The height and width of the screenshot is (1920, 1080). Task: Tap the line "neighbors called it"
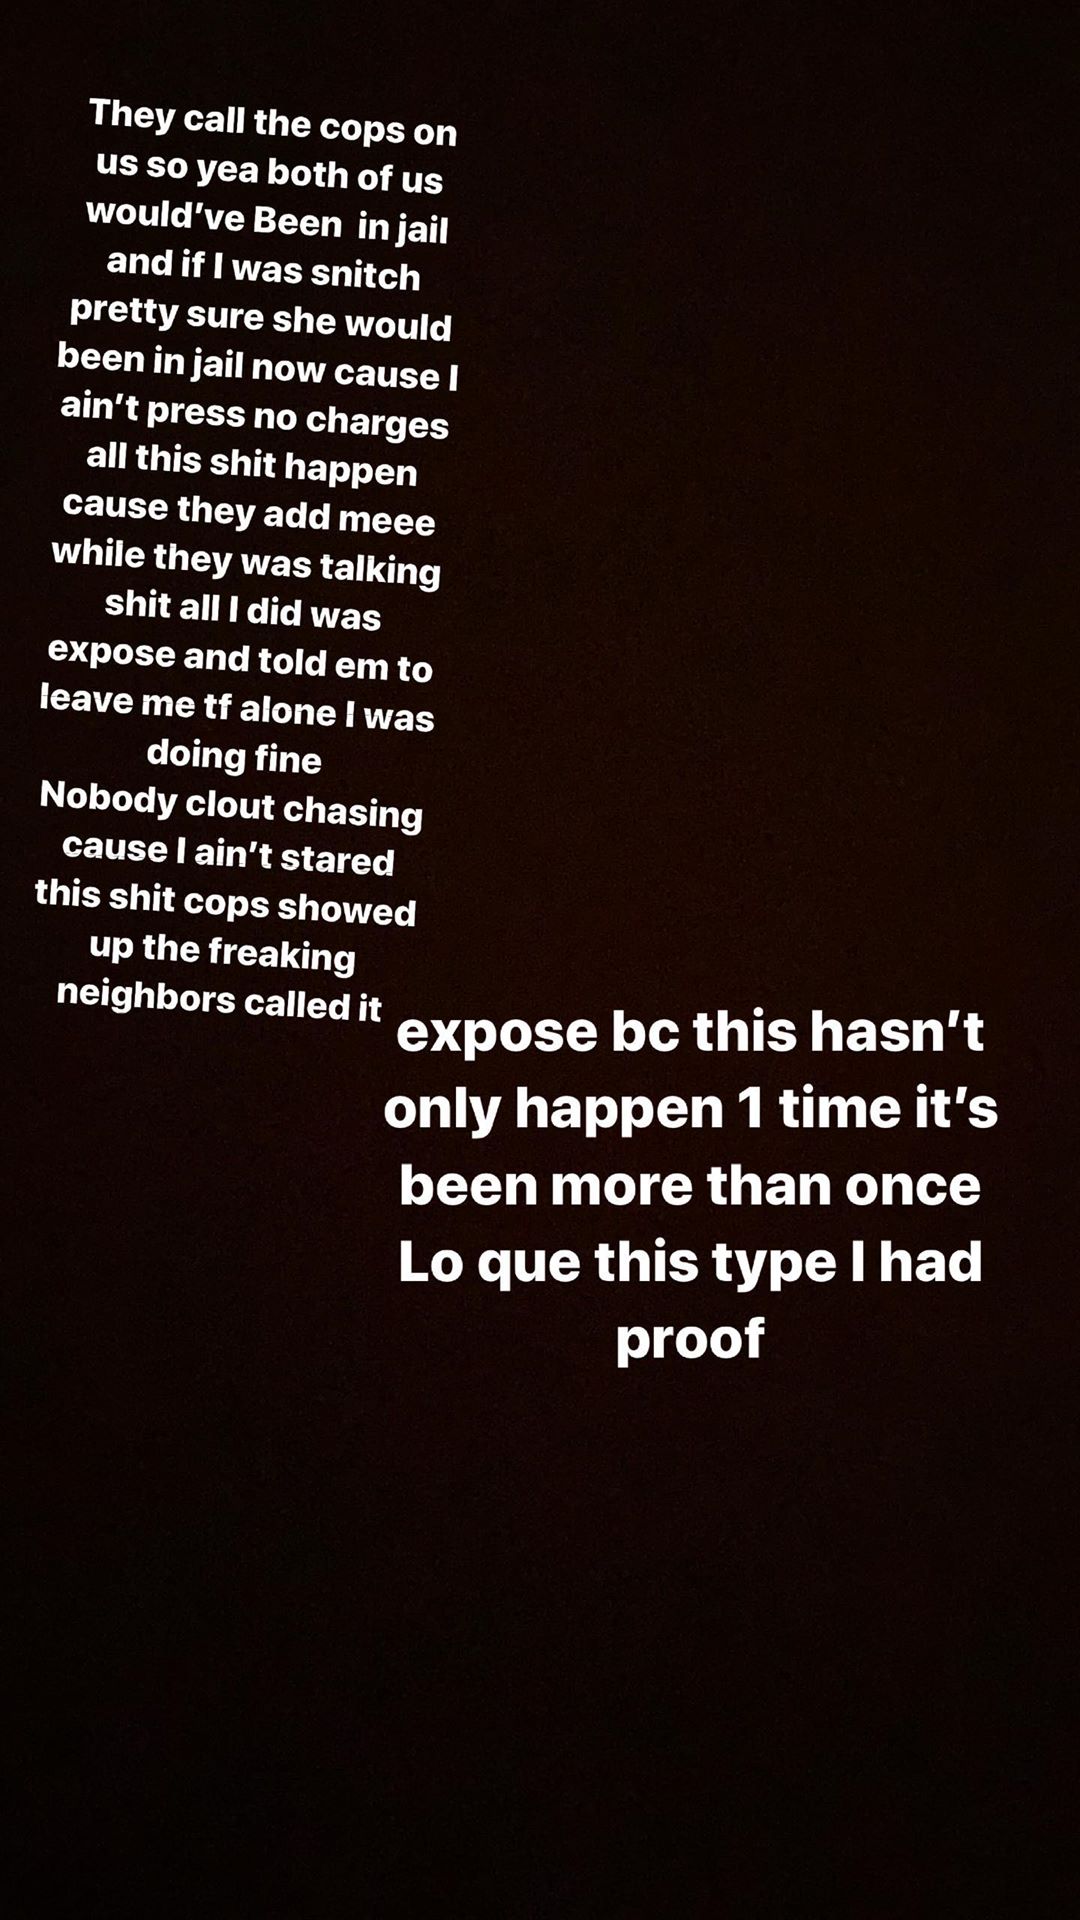click(x=219, y=1000)
